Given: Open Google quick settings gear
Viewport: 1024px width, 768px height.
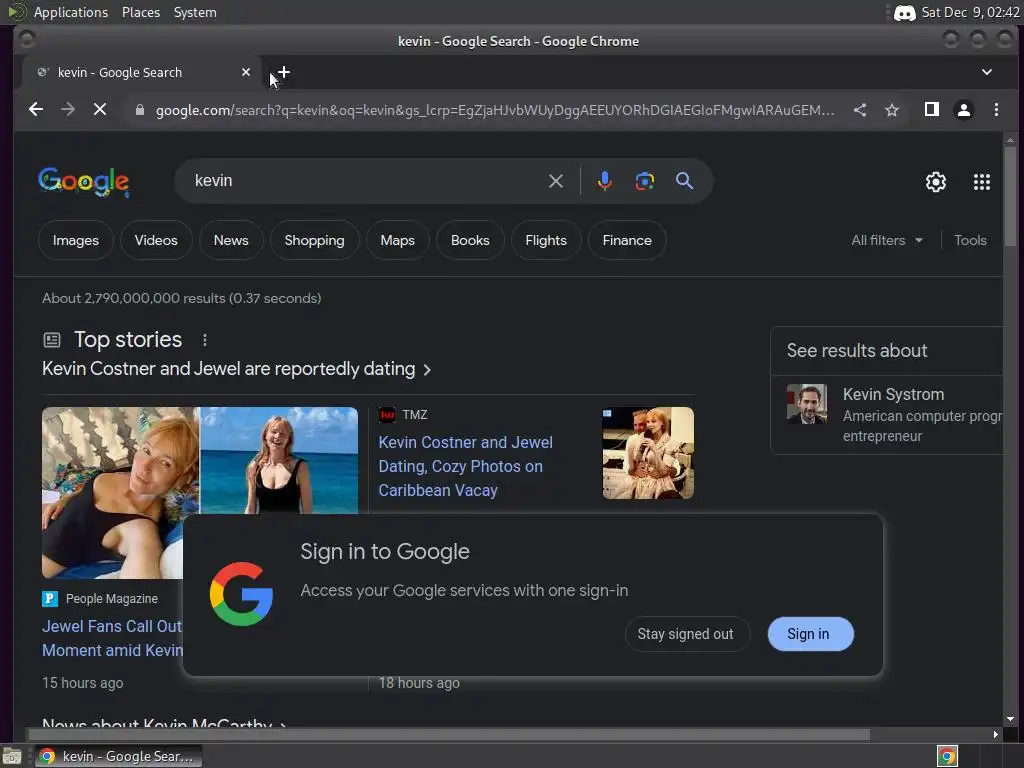Looking at the screenshot, I should pos(936,182).
